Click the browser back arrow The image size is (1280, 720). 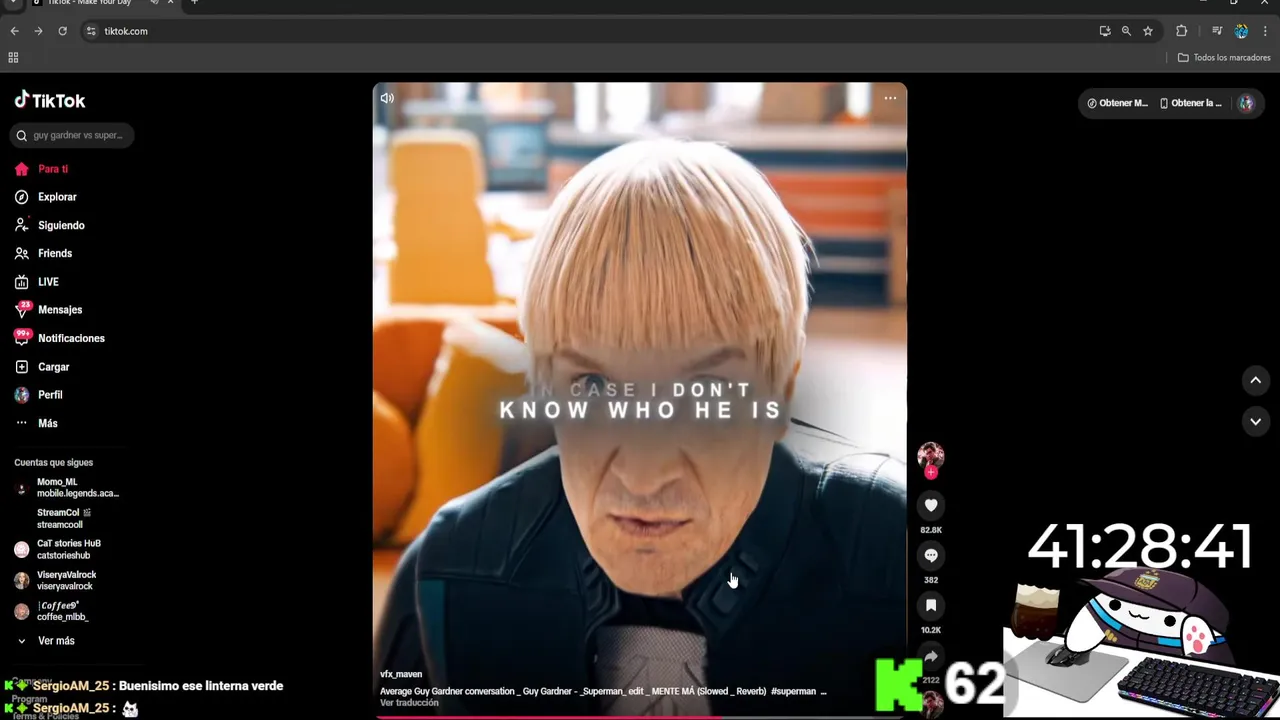(14, 31)
